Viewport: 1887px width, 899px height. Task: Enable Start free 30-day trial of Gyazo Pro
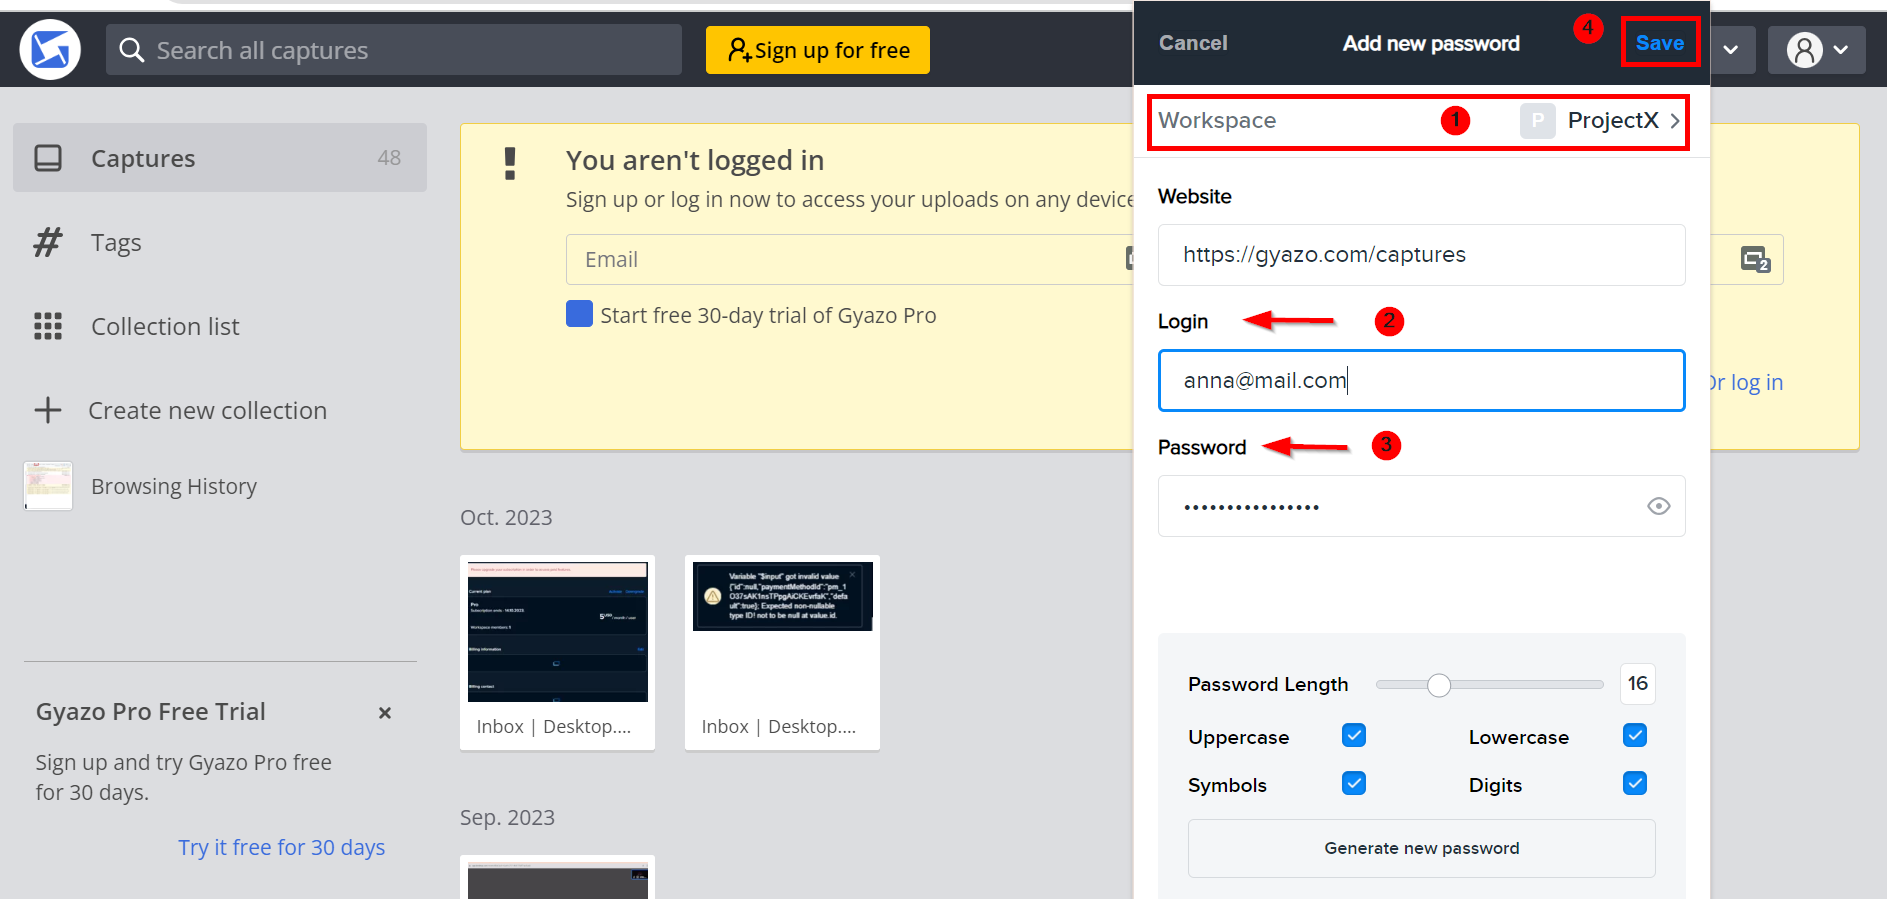click(579, 313)
